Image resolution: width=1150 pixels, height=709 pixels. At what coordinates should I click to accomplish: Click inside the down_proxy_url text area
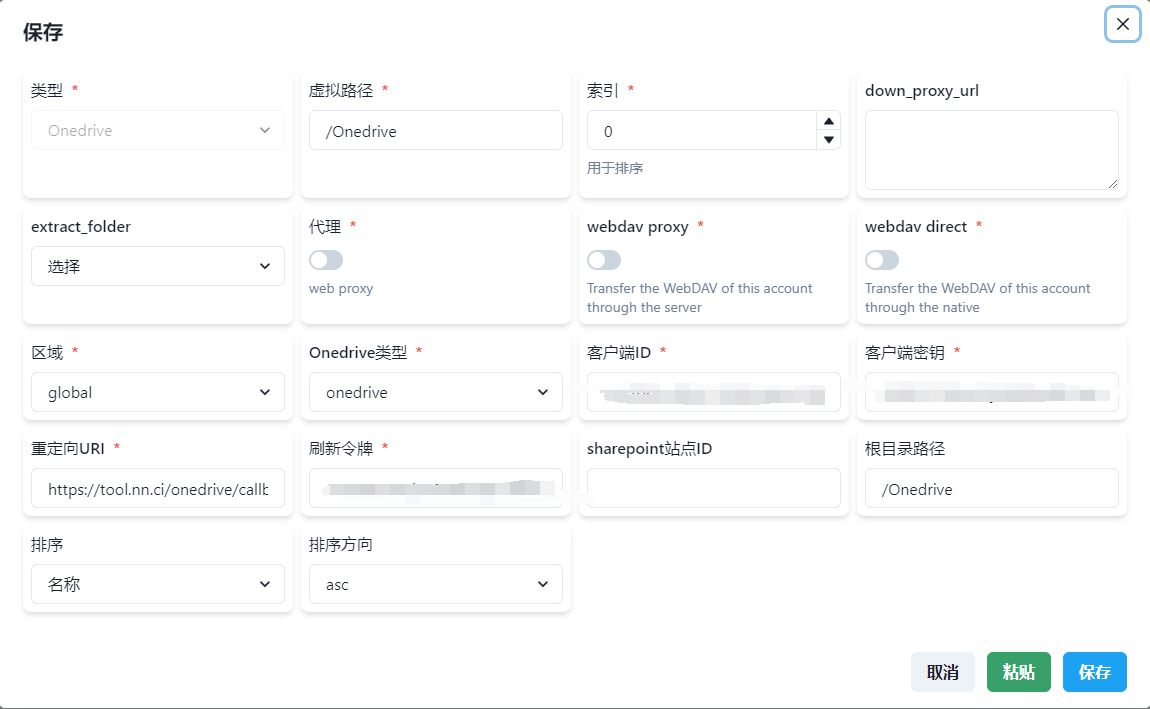(991, 148)
